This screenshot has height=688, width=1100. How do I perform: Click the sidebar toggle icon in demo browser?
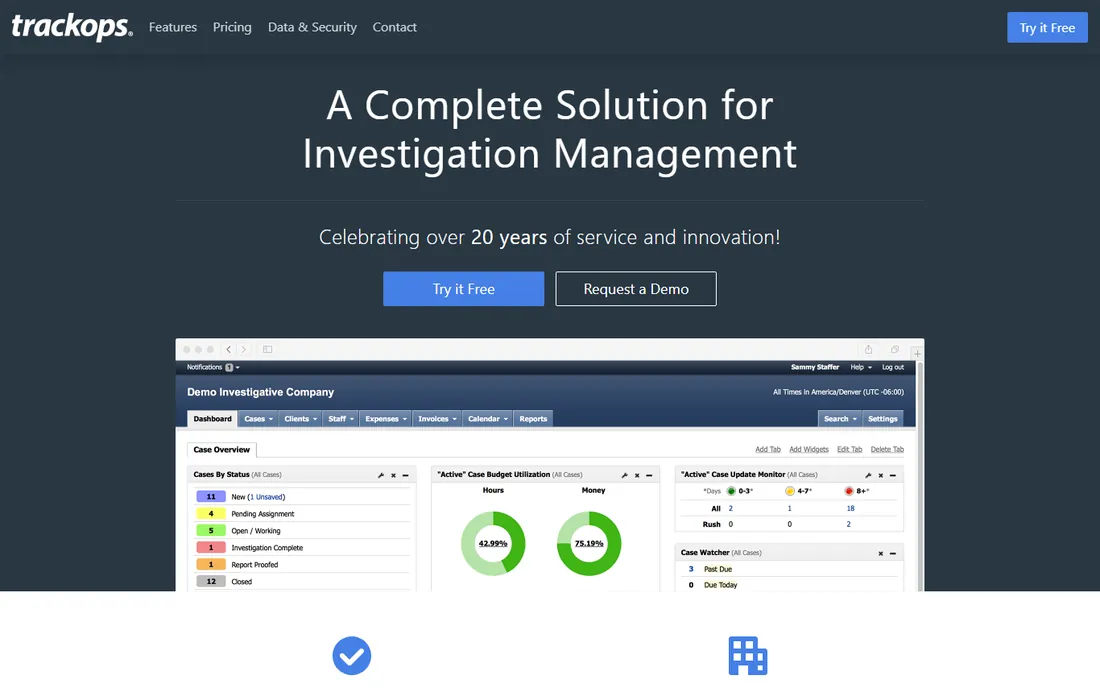(x=267, y=349)
